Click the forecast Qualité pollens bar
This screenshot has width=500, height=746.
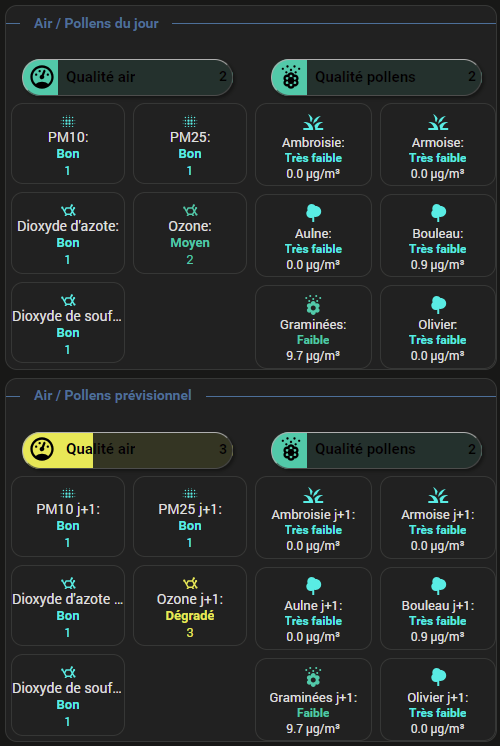[376, 450]
